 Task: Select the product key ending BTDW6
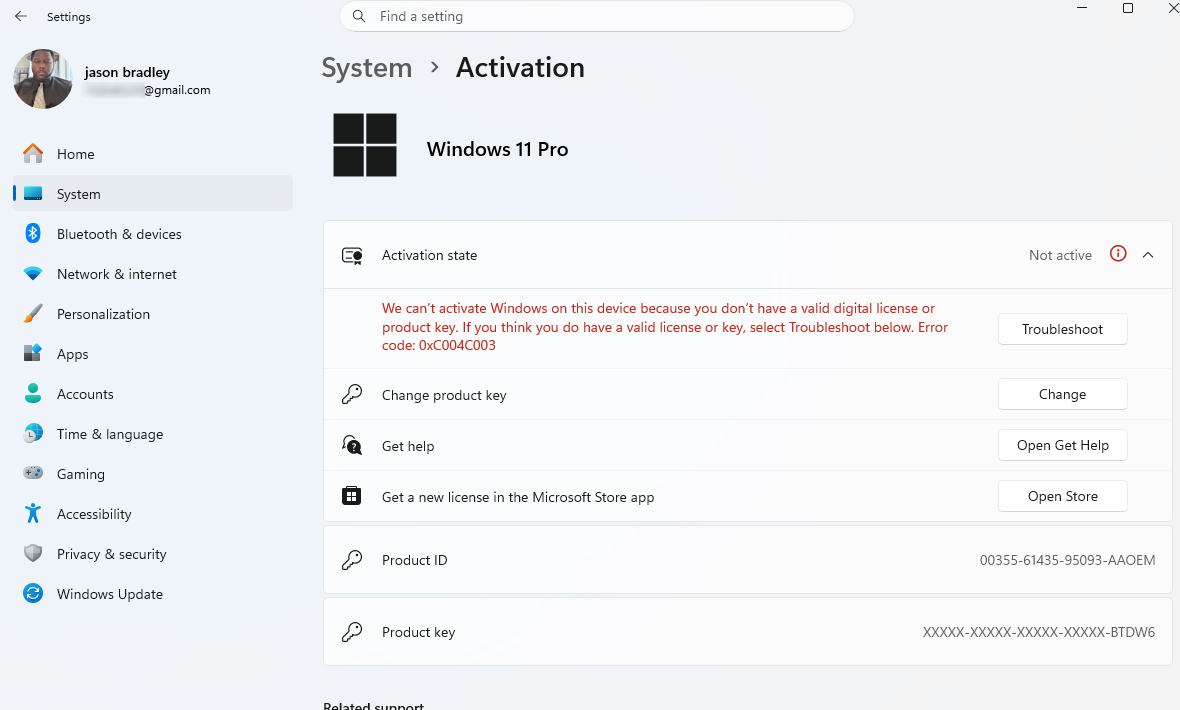pyautogui.click(x=1039, y=632)
